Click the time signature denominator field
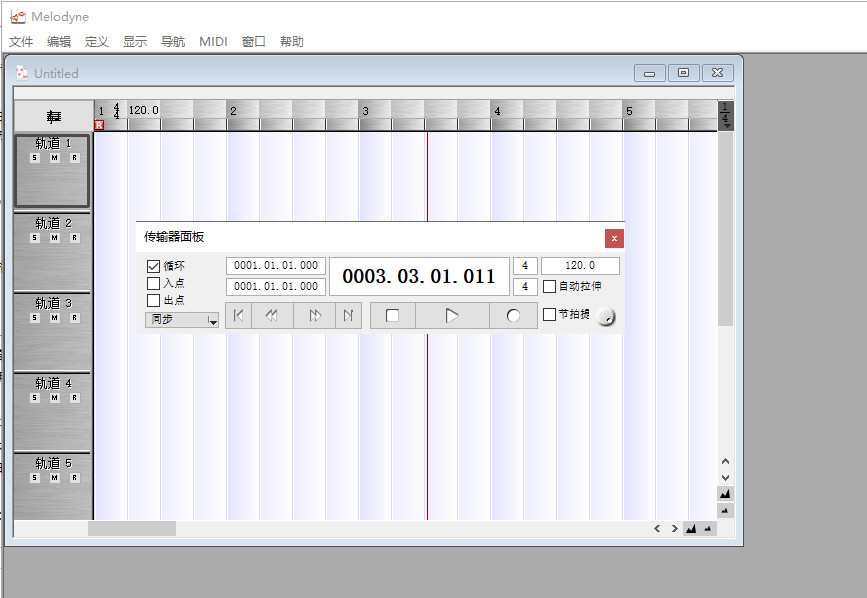Image resolution: width=867 pixels, height=598 pixels. (x=525, y=287)
